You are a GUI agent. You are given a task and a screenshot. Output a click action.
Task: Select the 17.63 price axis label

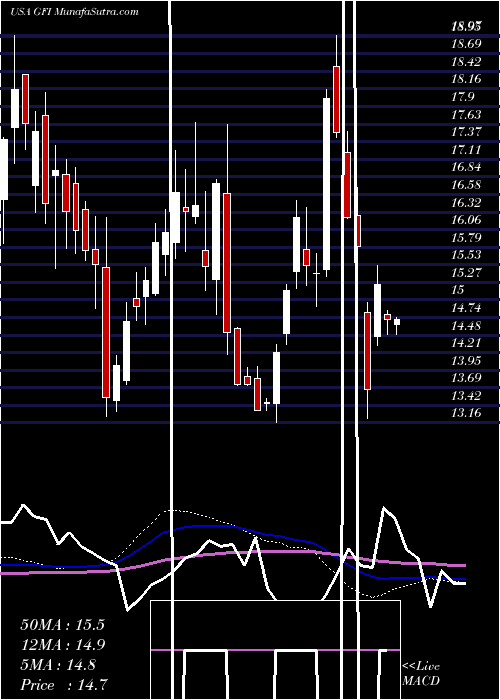click(x=466, y=115)
